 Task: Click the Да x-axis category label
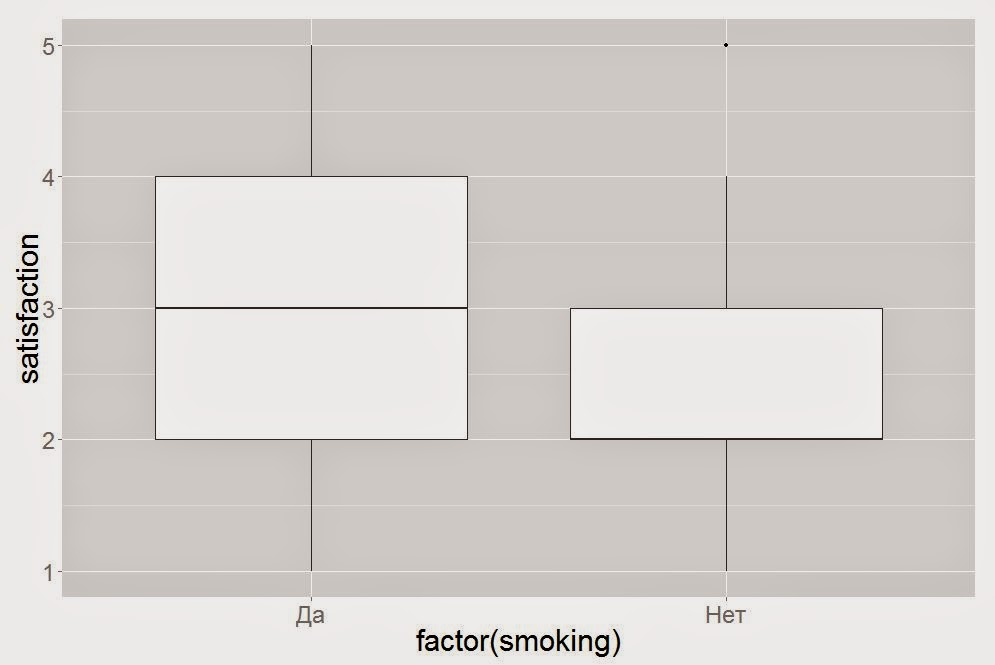click(311, 614)
